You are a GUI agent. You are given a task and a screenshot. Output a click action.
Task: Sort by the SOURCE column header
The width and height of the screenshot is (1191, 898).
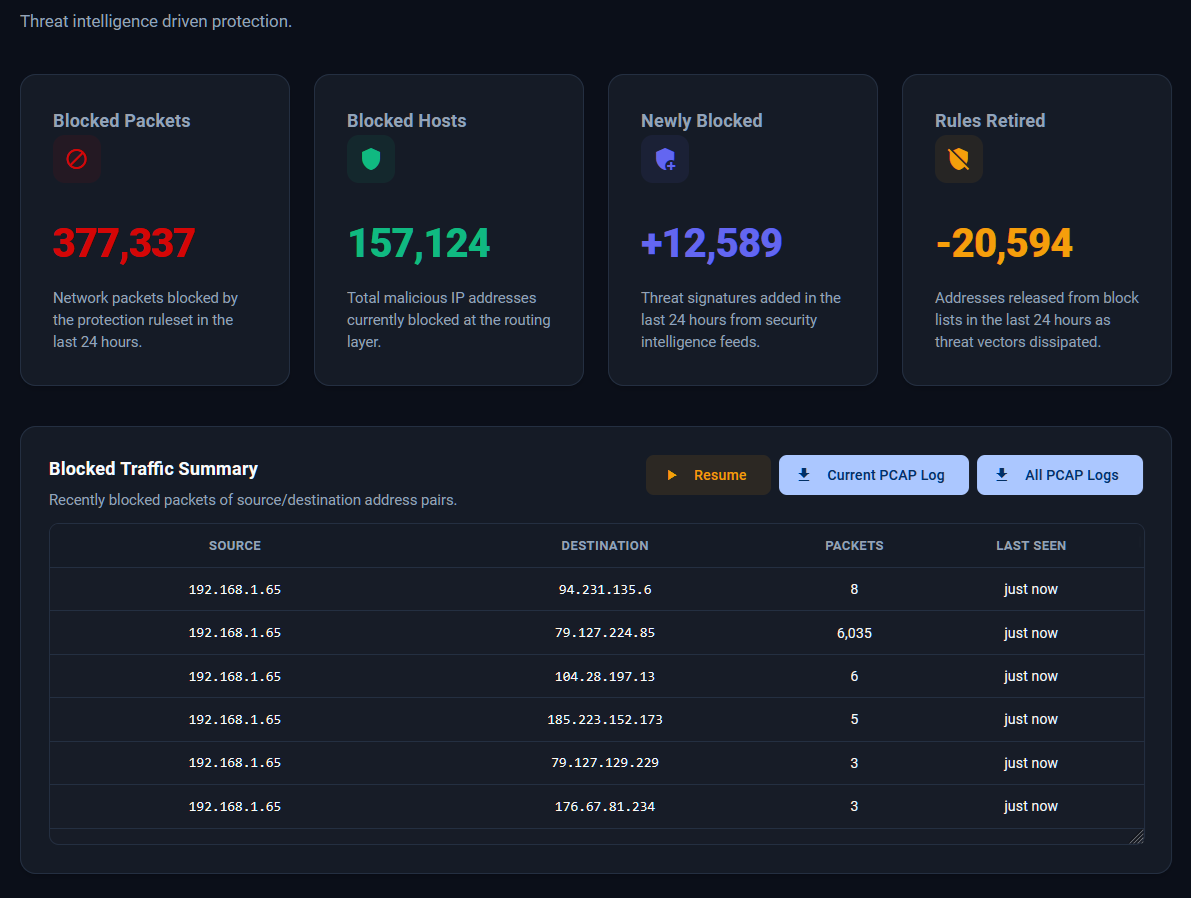click(235, 545)
